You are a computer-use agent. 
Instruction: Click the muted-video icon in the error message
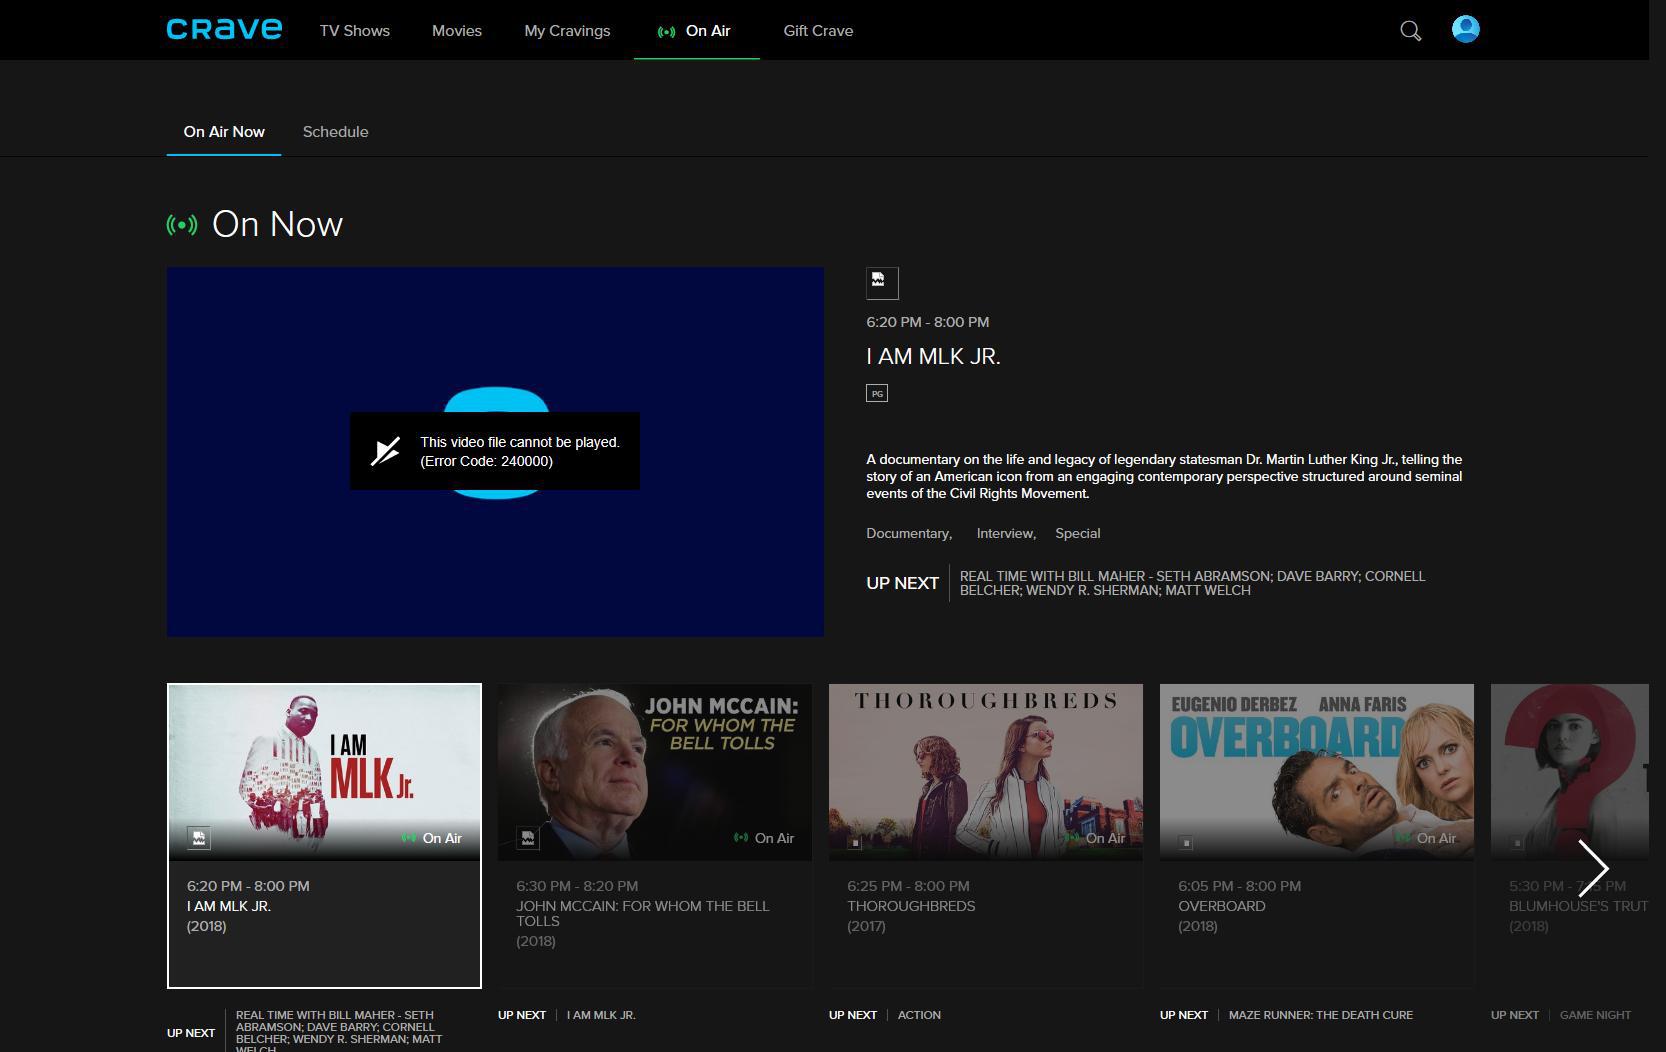pos(385,451)
